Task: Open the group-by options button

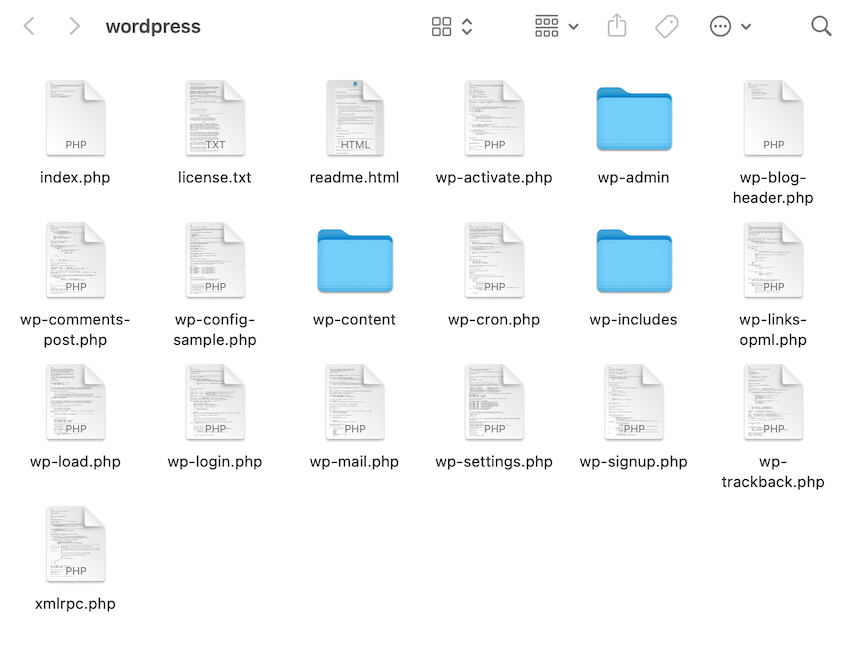Action: click(x=546, y=26)
